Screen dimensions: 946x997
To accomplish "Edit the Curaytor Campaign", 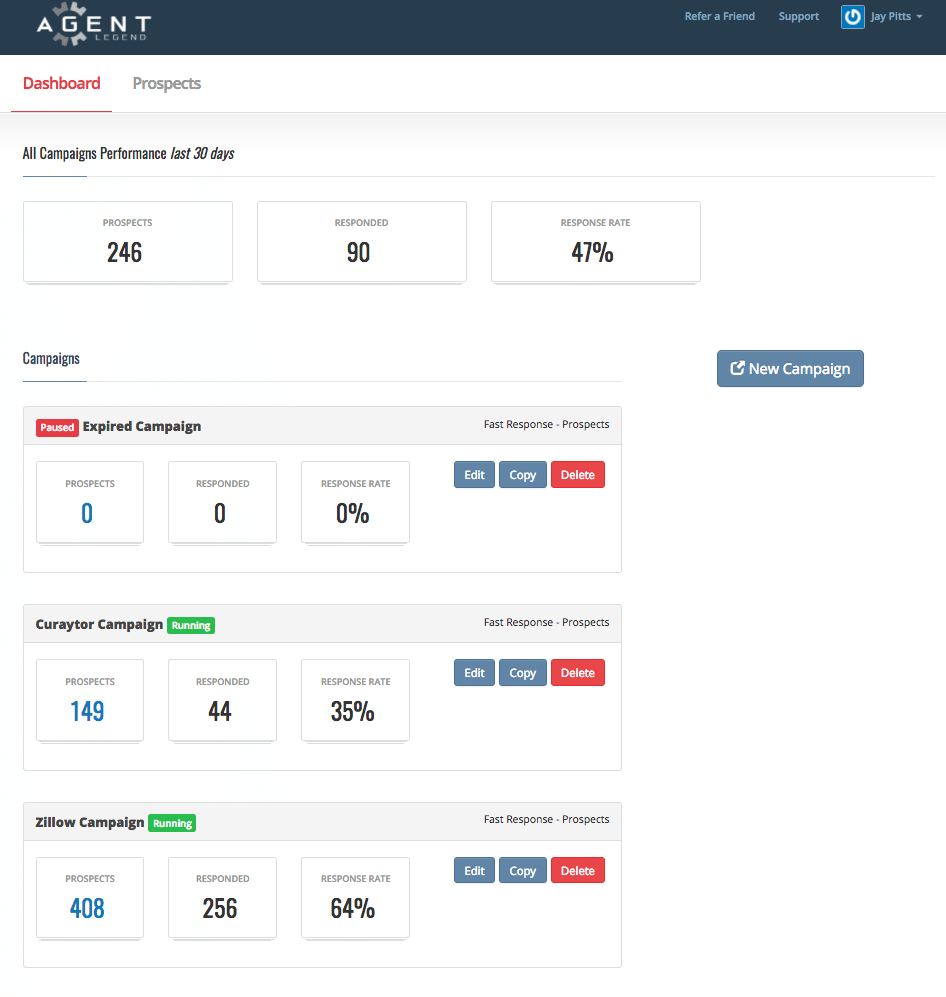I will coord(474,673).
